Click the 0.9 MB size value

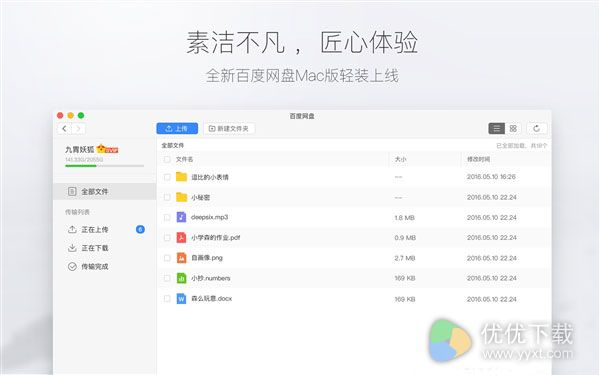(405, 238)
